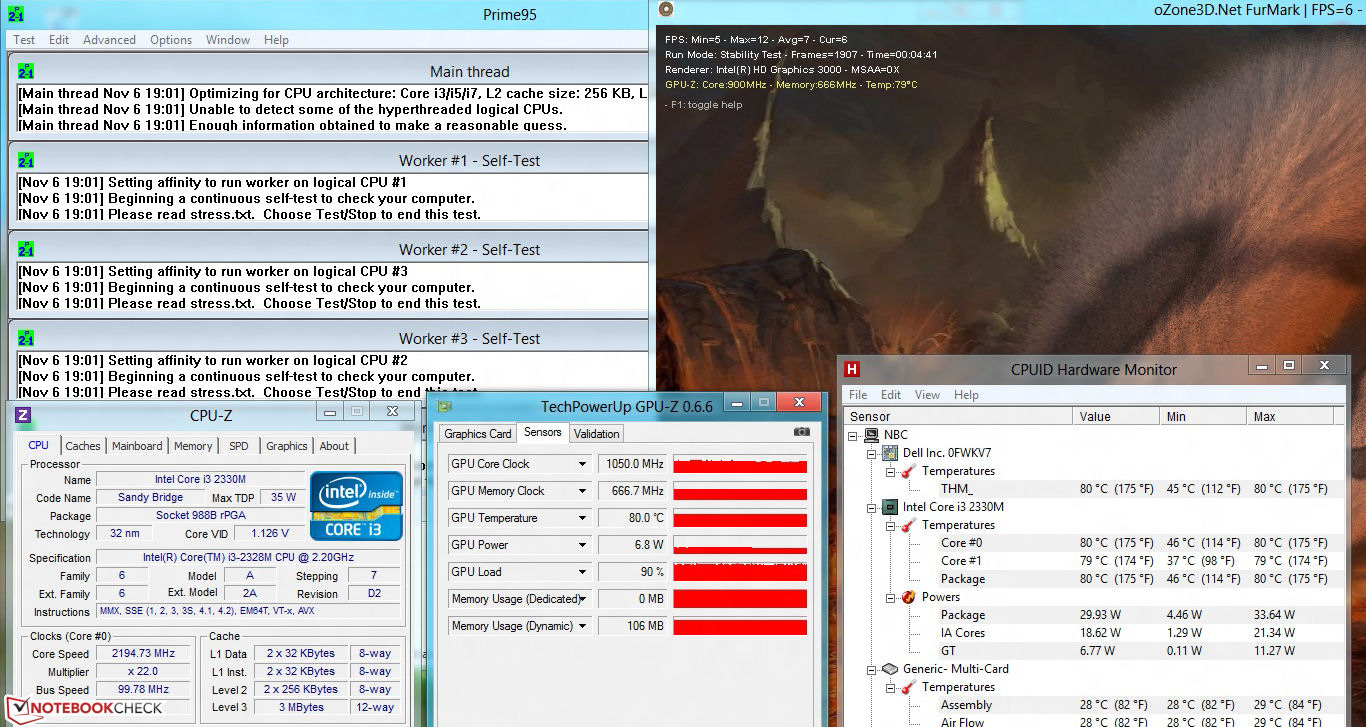Open the GPU Temperature sensor dropdown
This screenshot has height=727, width=1366.
(582, 518)
